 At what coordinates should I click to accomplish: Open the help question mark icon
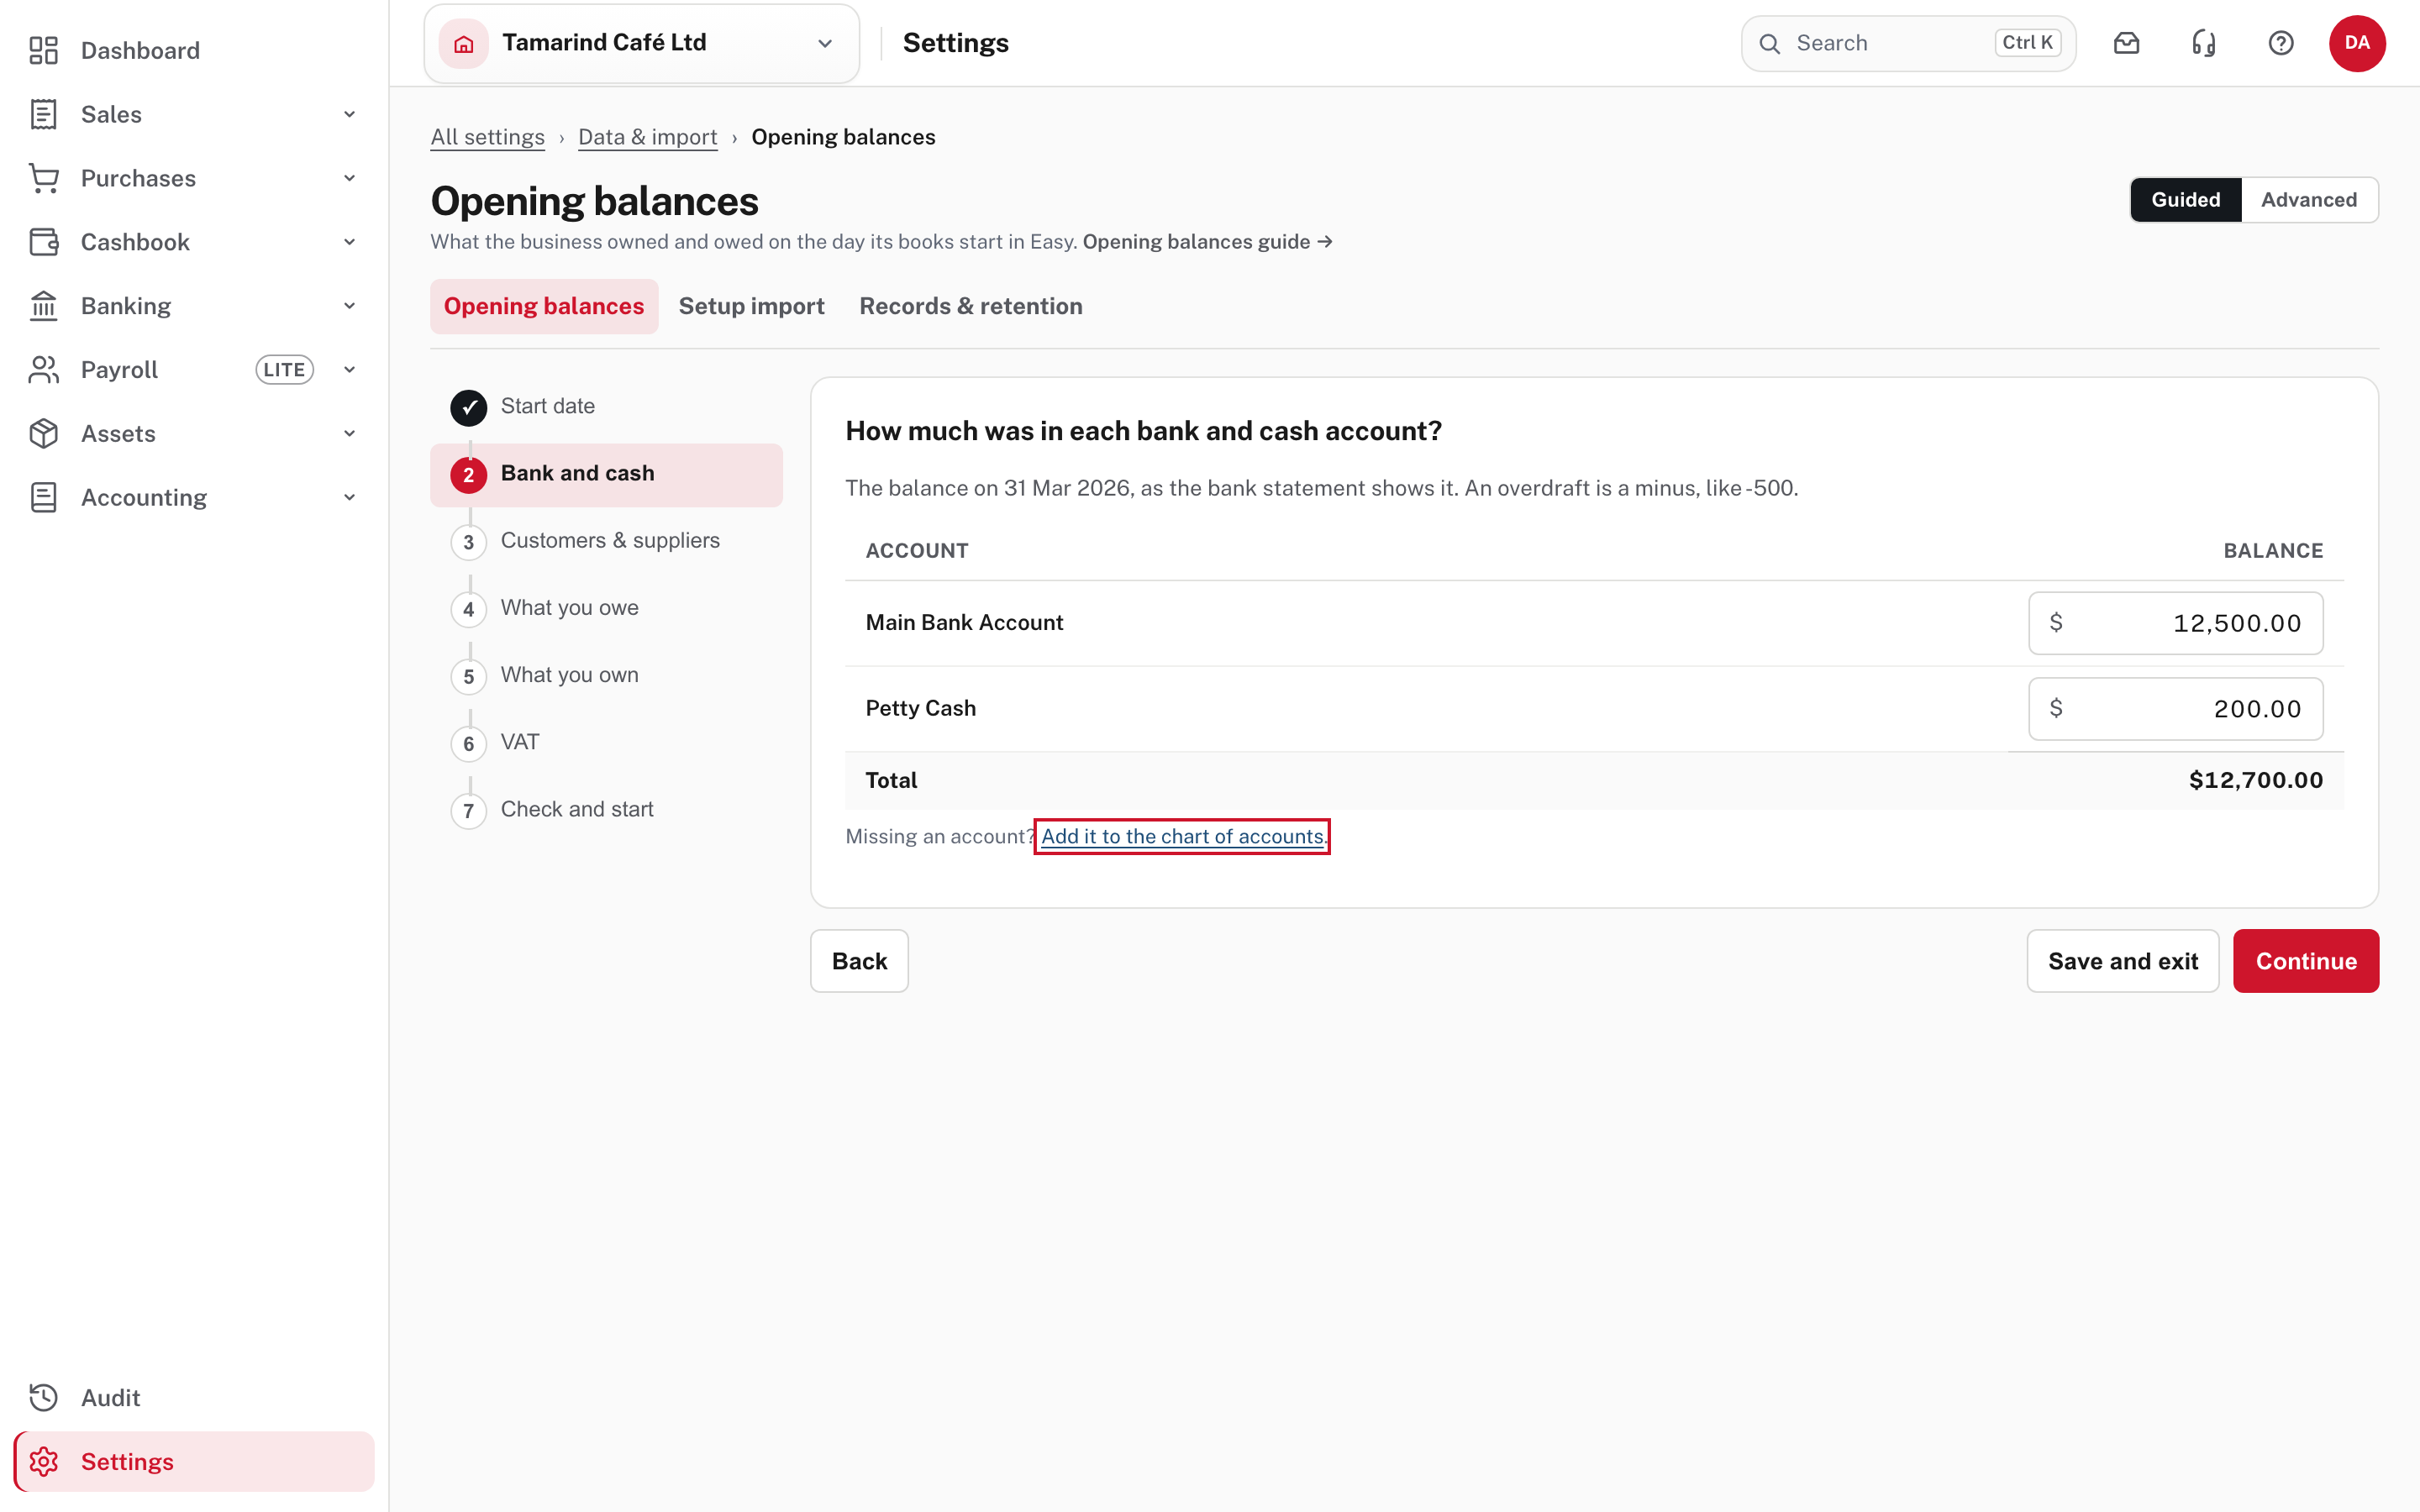click(x=2280, y=43)
